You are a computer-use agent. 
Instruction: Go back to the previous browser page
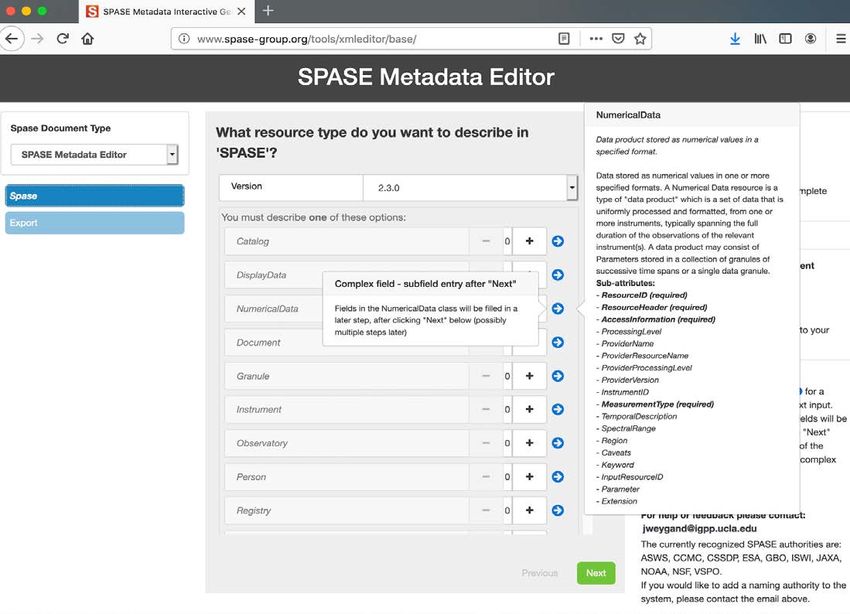click(12, 38)
